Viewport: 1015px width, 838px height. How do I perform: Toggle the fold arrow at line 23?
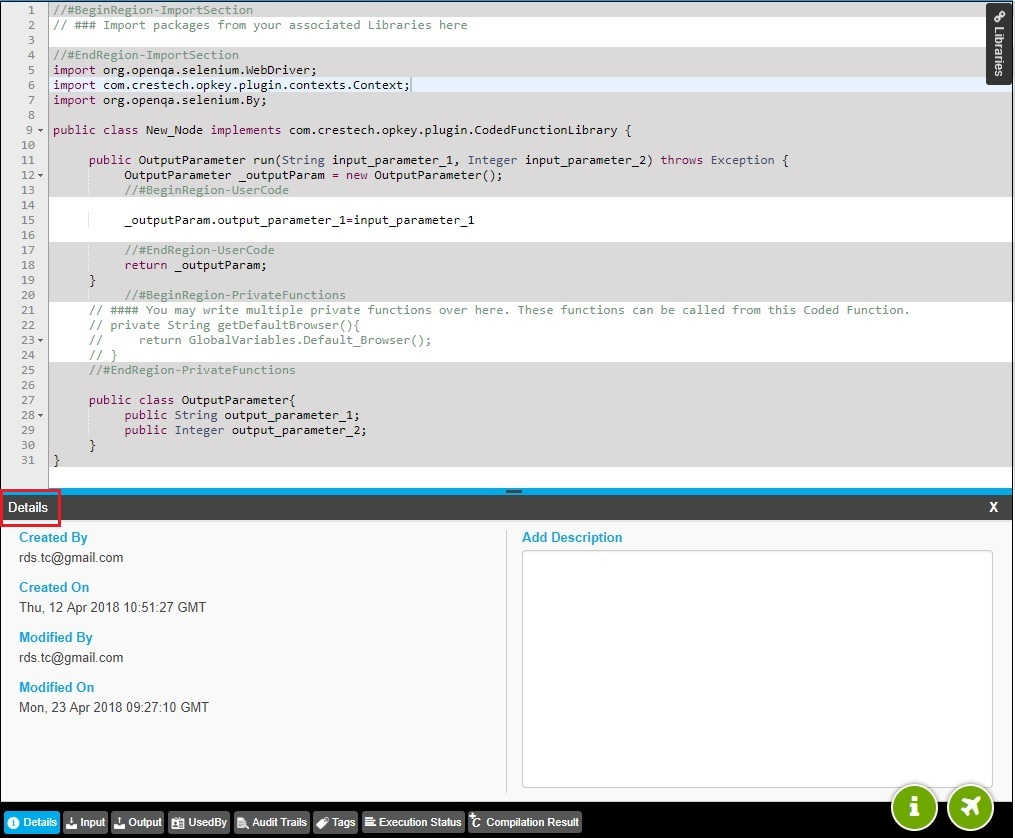tap(40, 340)
